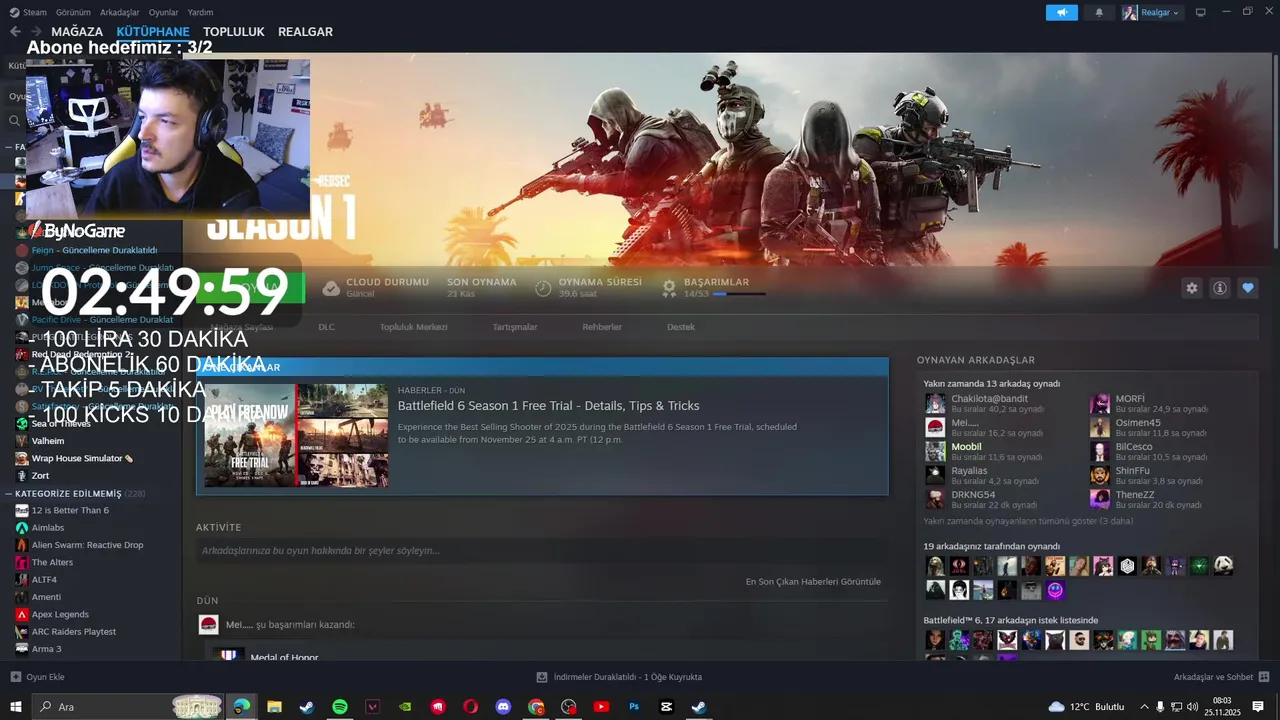Select 12 is Better Than 6
Image resolution: width=1280 pixels, height=720 pixels.
(x=70, y=510)
